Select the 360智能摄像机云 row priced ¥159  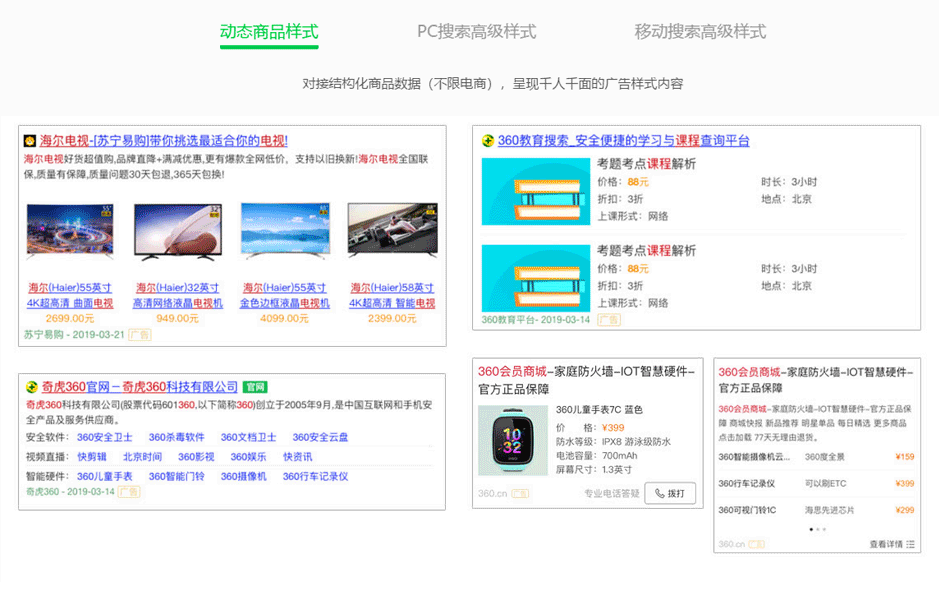click(816, 457)
